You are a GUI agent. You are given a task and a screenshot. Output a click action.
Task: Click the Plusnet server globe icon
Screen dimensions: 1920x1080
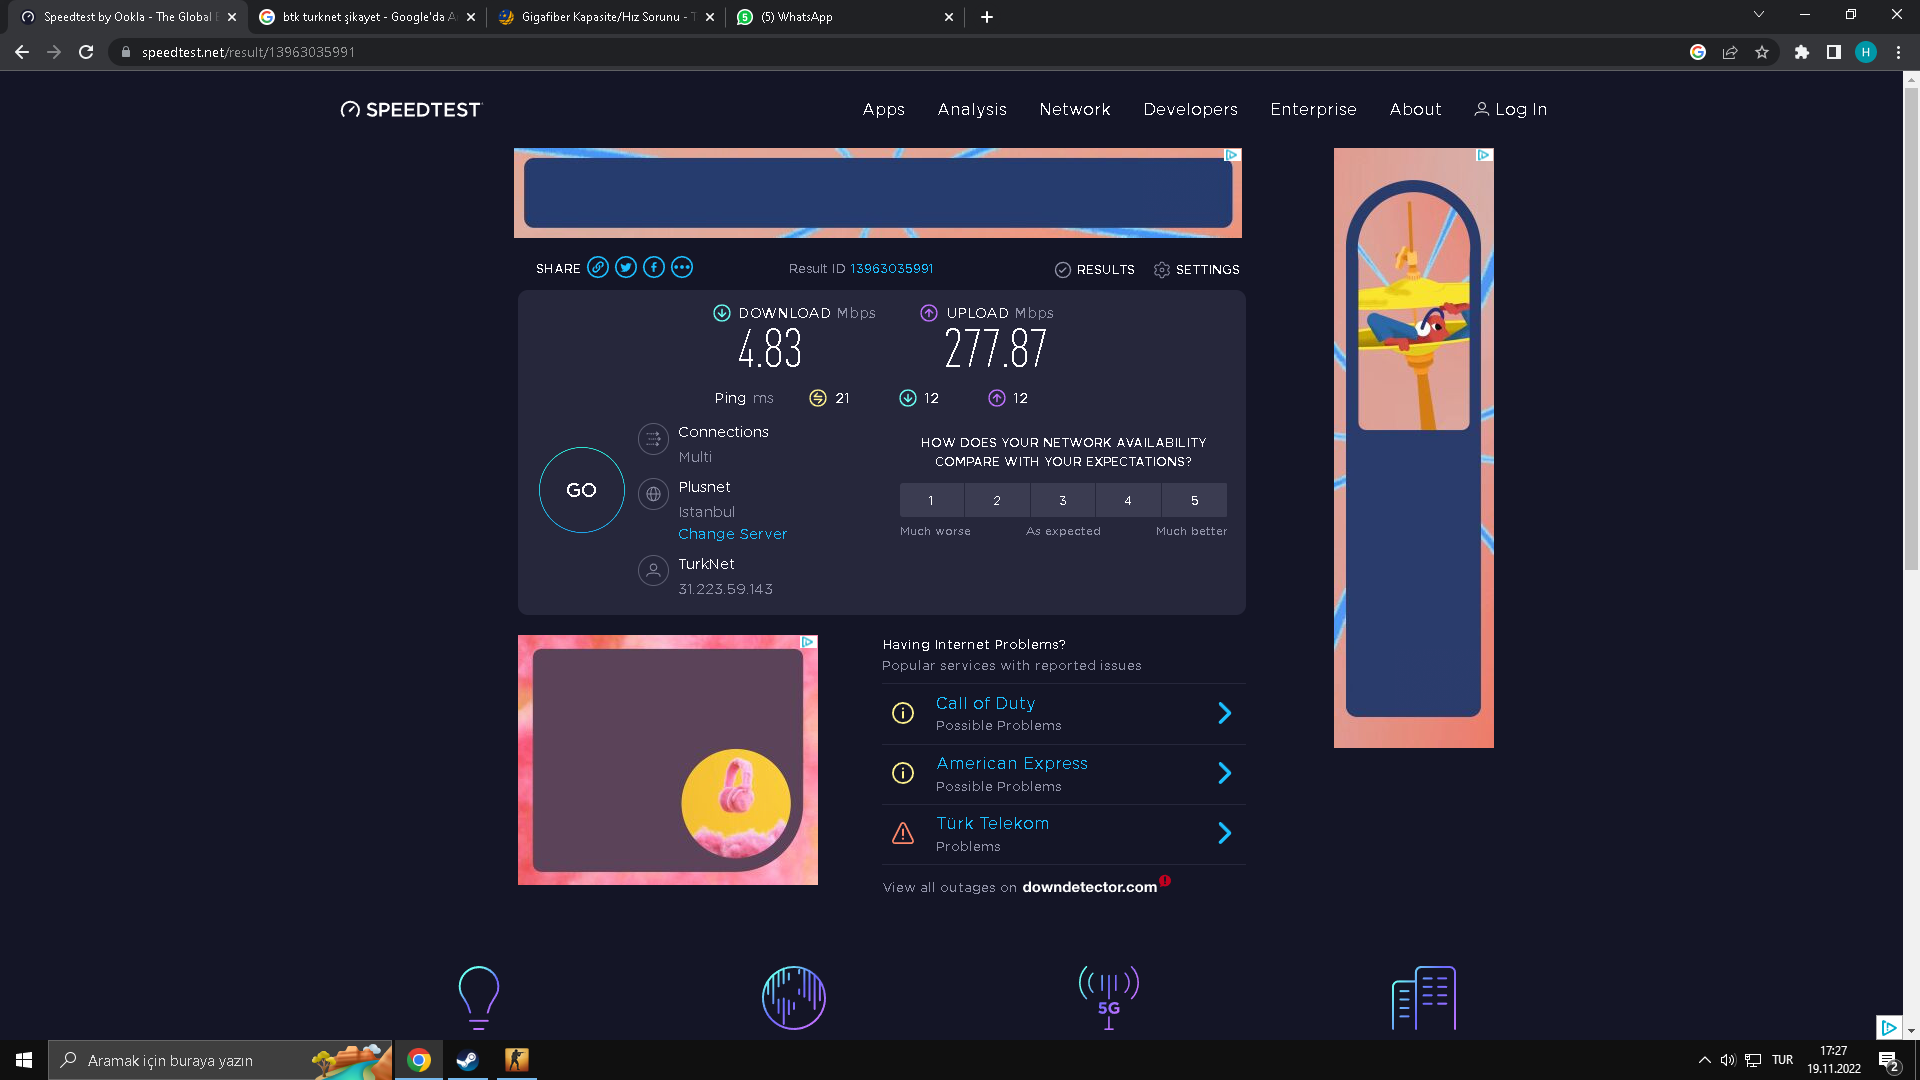click(x=653, y=494)
